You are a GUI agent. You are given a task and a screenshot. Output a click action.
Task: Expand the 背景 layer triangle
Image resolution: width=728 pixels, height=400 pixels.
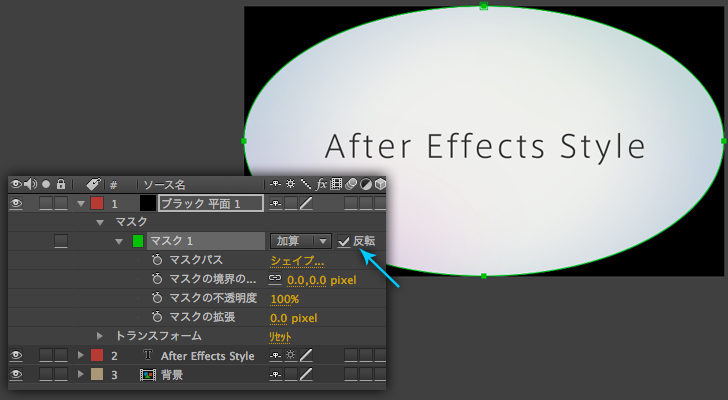pos(81,374)
